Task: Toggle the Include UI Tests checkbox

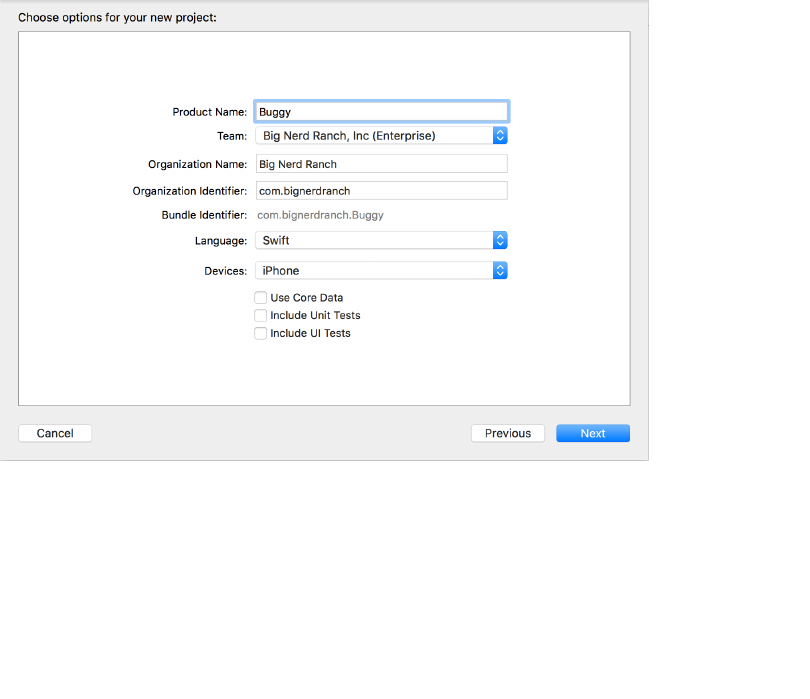Action: tap(261, 334)
